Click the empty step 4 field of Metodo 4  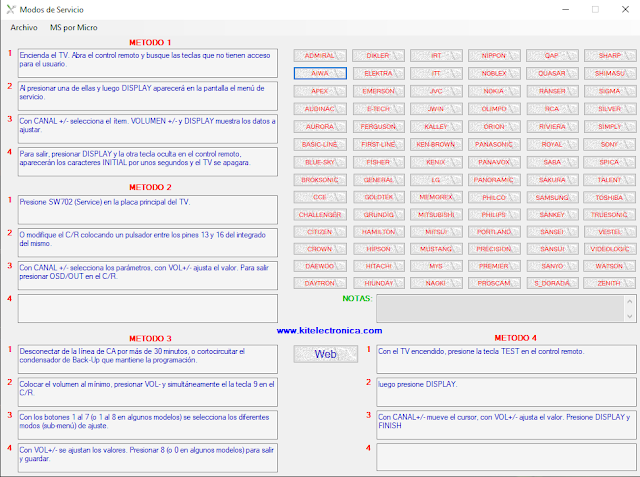pos(506,457)
